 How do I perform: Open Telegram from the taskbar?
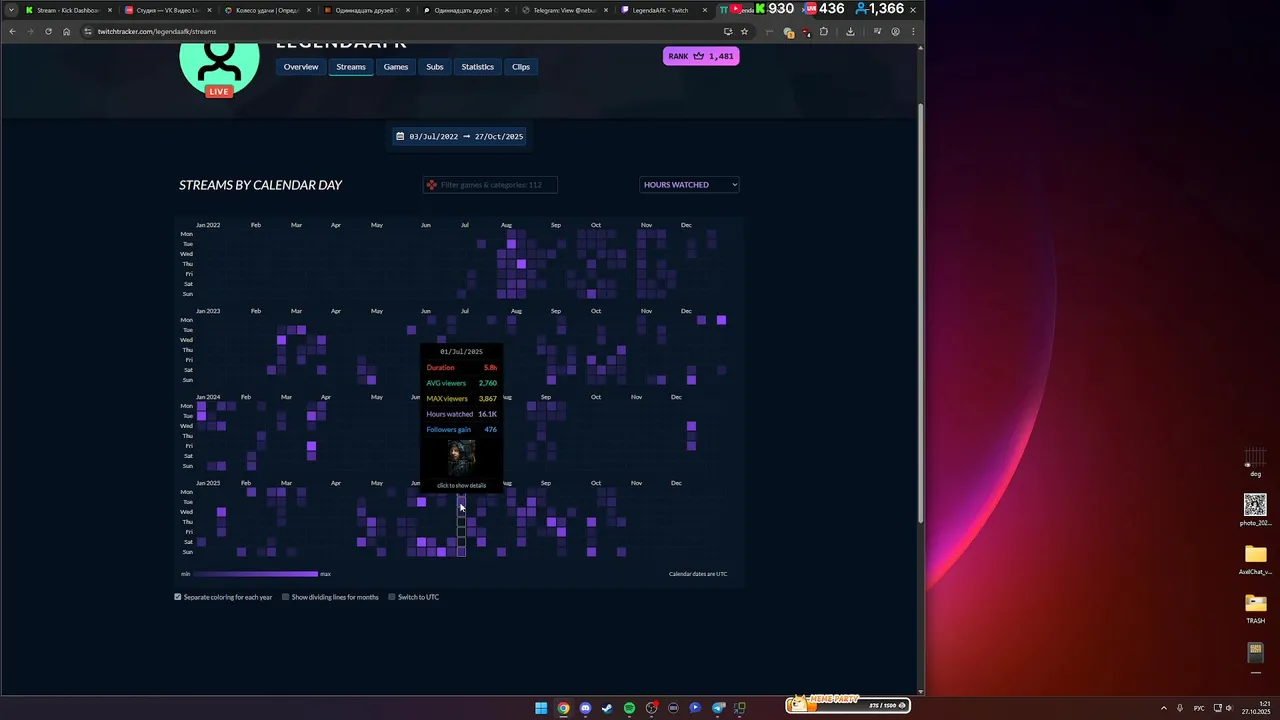click(718, 708)
